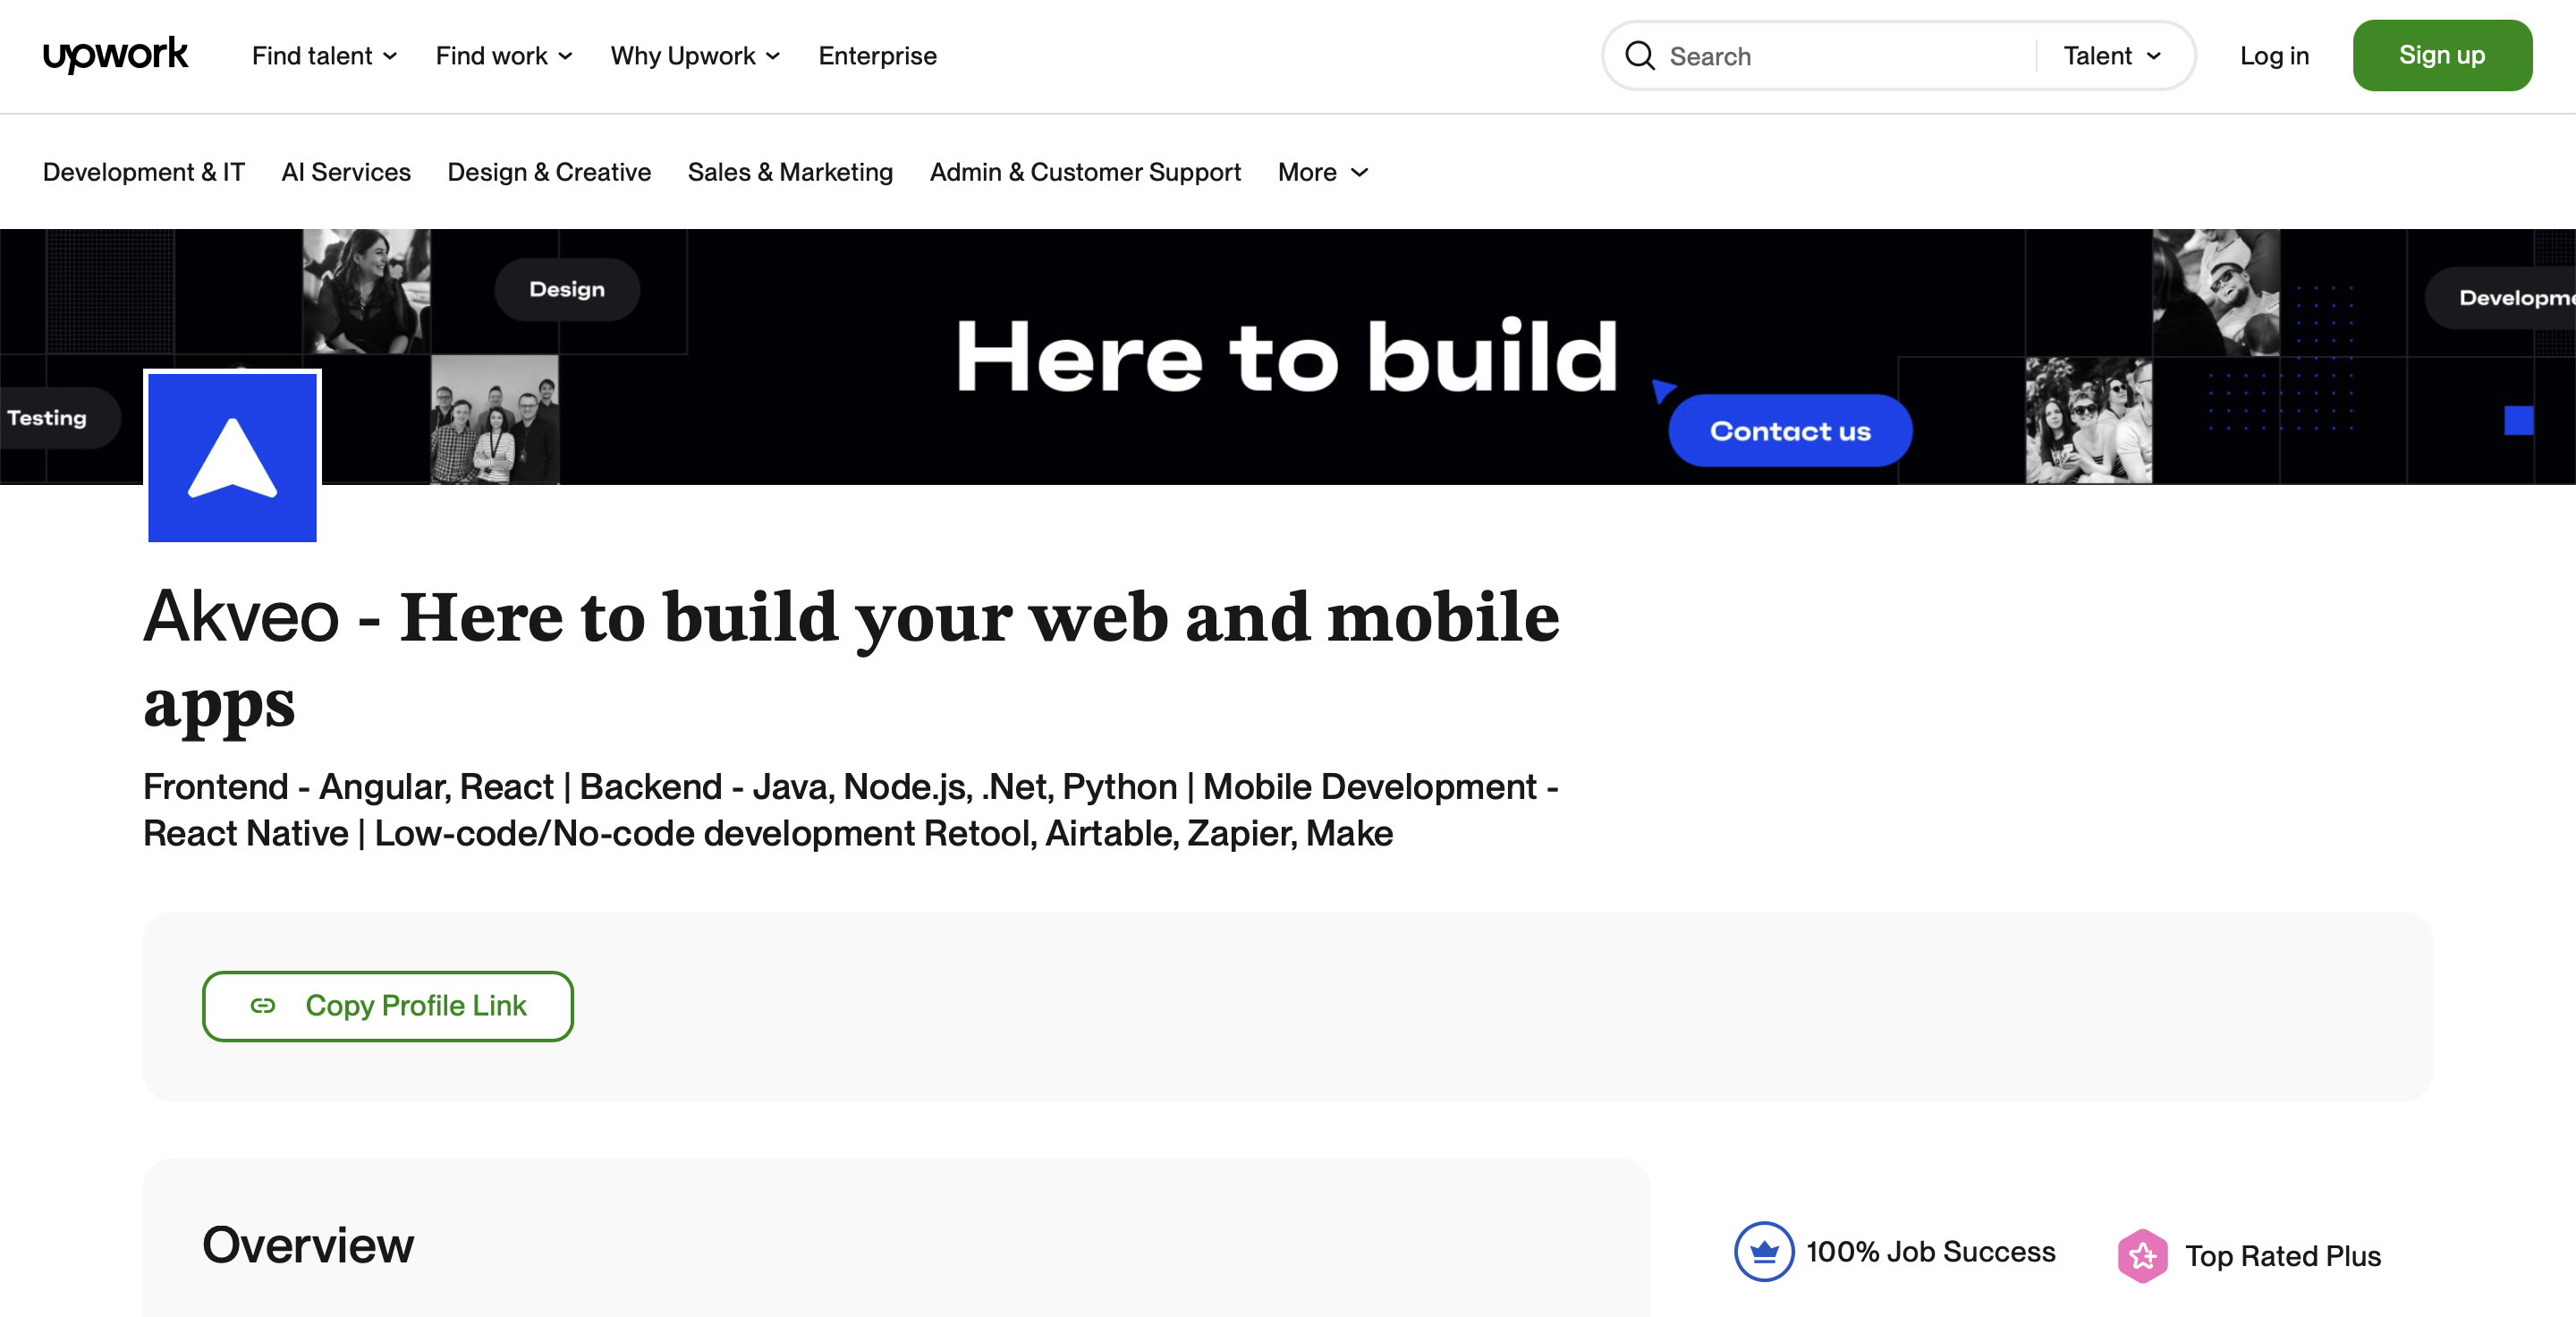Click the Overview section heading
The width and height of the screenshot is (2576, 1317).
pos(308,1245)
